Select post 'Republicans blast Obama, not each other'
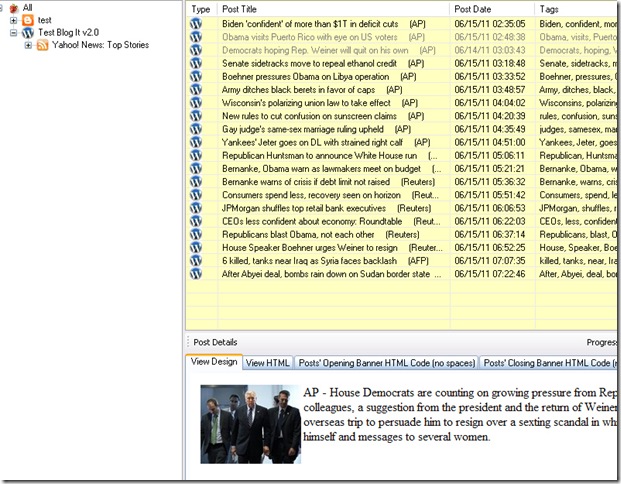The width and height of the screenshot is (621, 484). [x=320, y=234]
